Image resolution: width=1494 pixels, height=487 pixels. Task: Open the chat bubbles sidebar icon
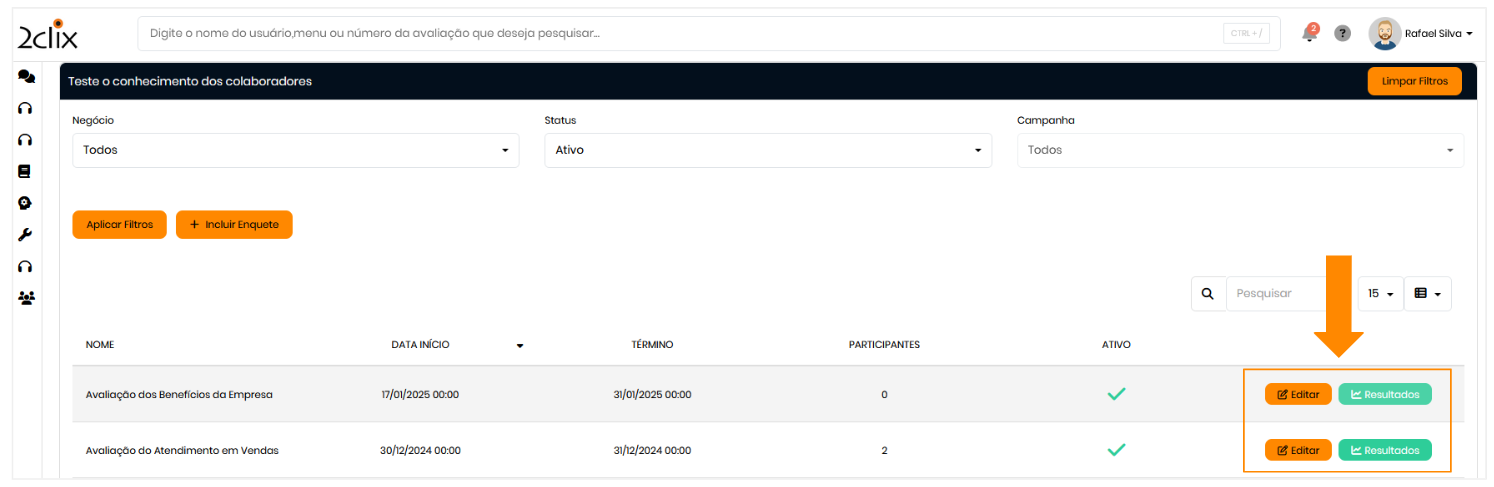26,77
